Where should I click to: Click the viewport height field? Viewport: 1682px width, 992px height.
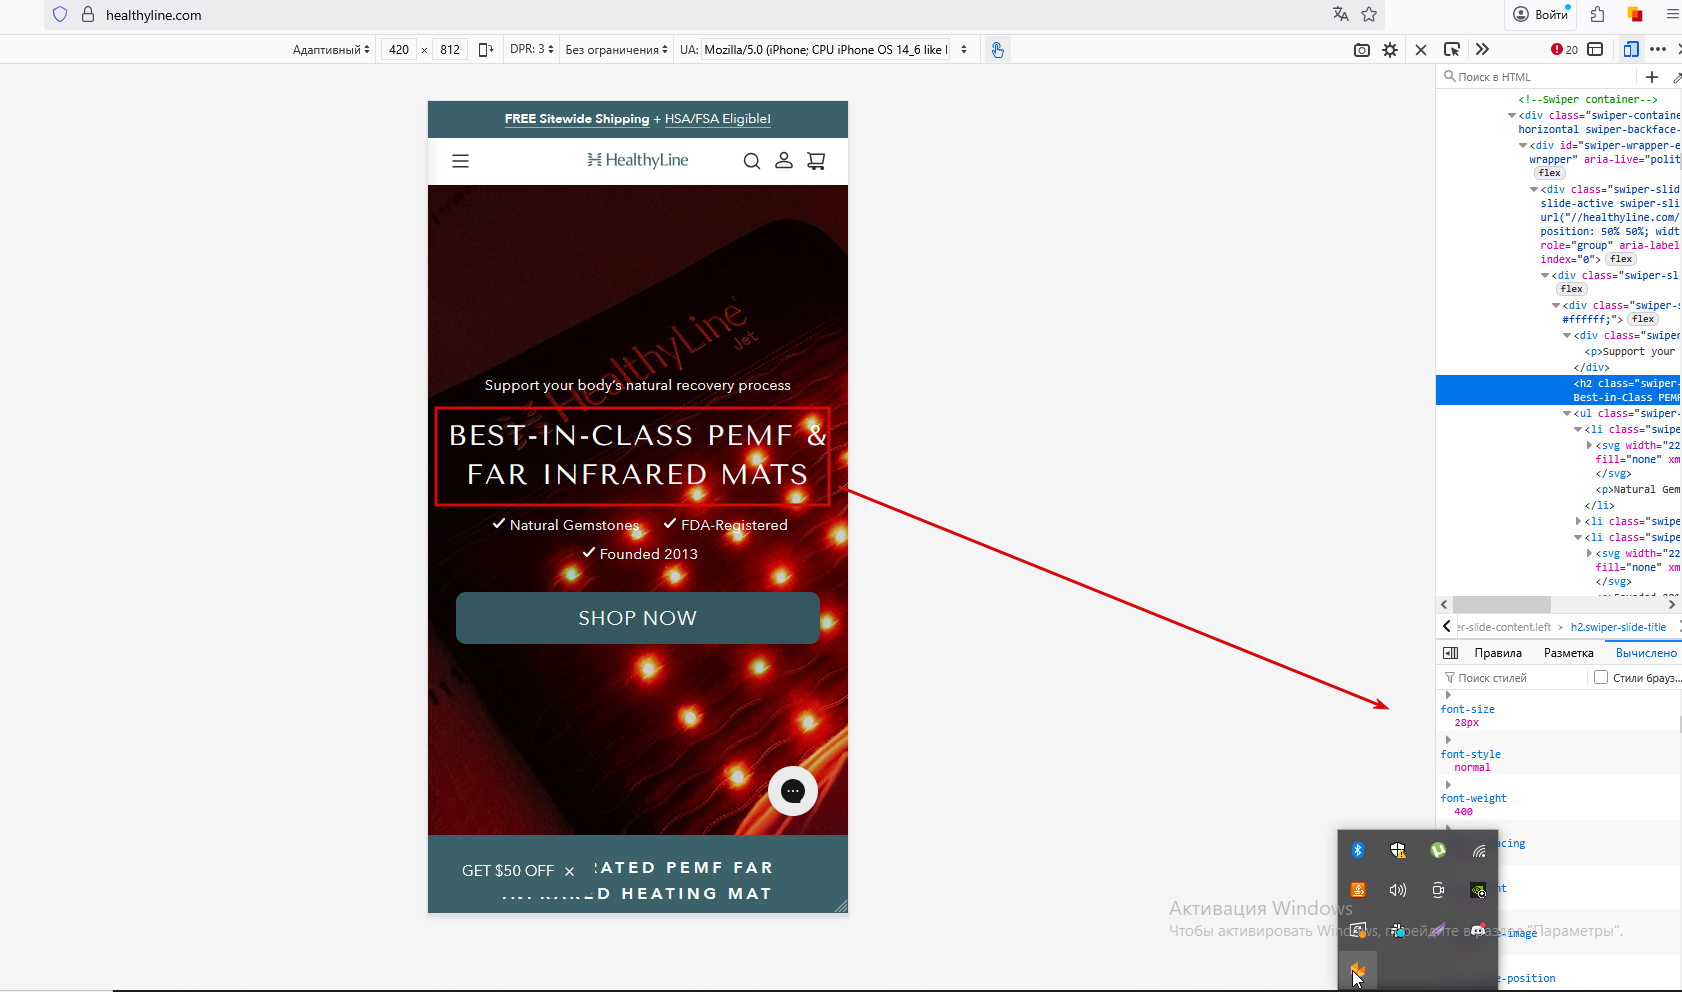point(450,49)
